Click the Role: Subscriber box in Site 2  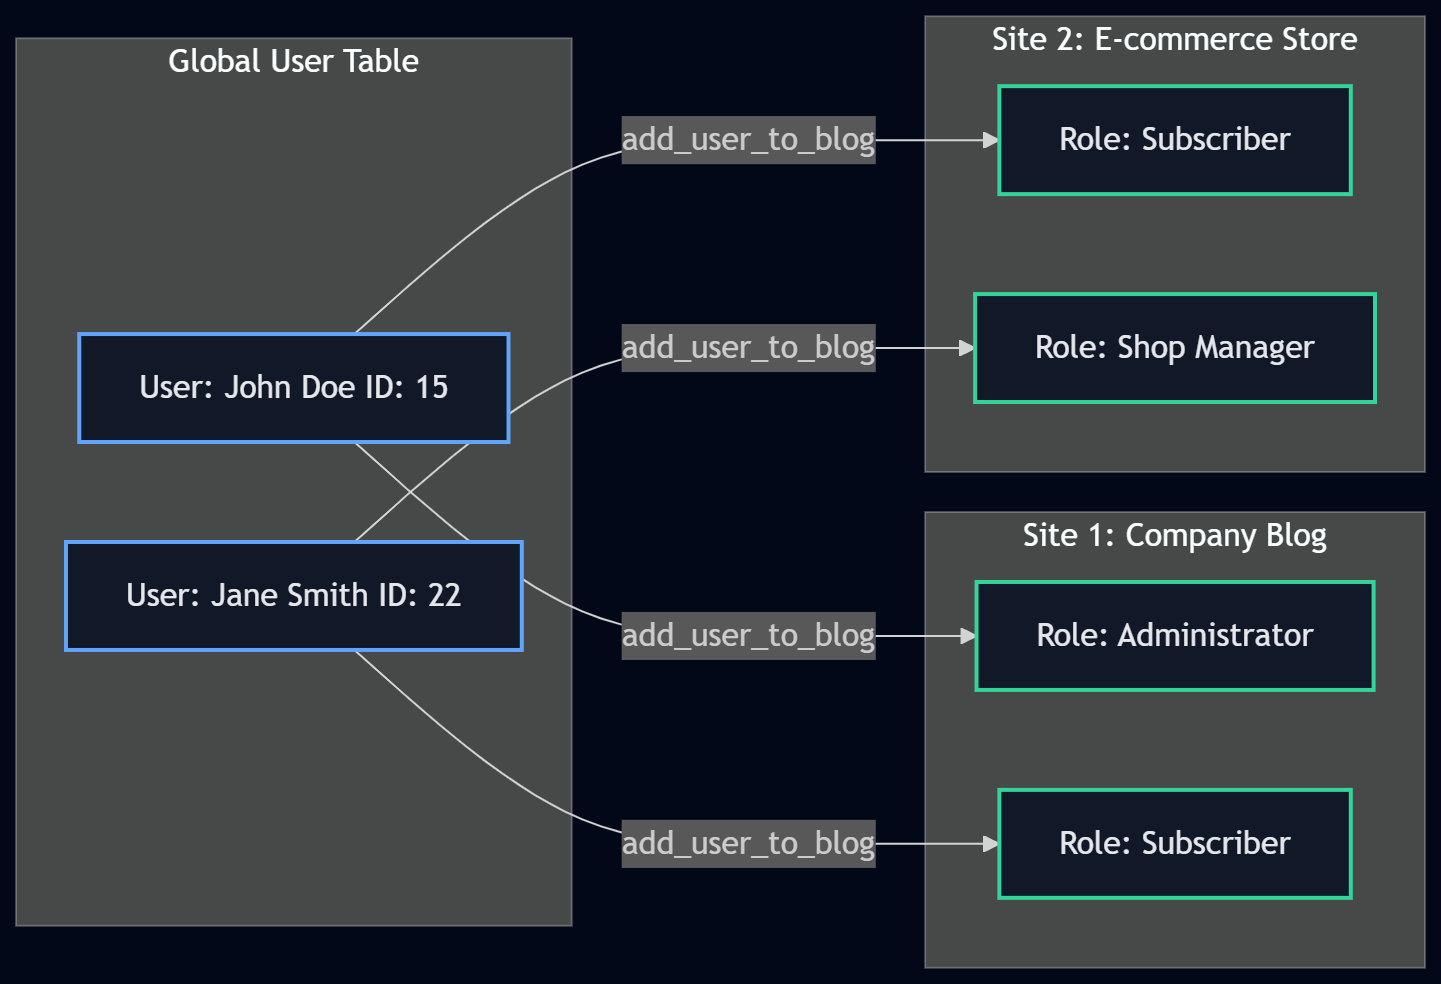(1173, 139)
